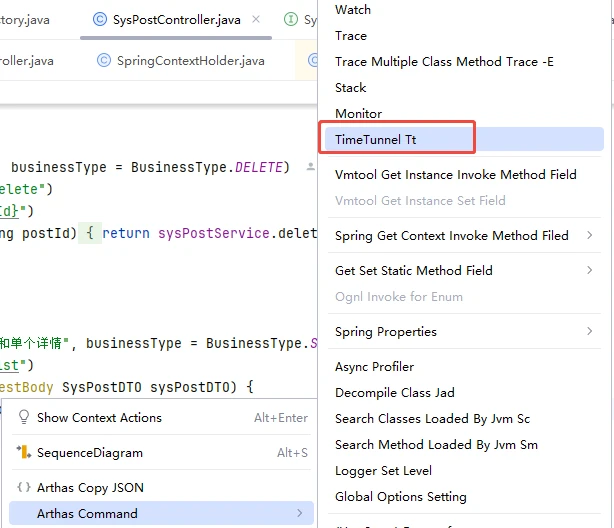Screen dimensions: 614x528
Task: Choose Decompile Class Jad
Action: (394, 393)
